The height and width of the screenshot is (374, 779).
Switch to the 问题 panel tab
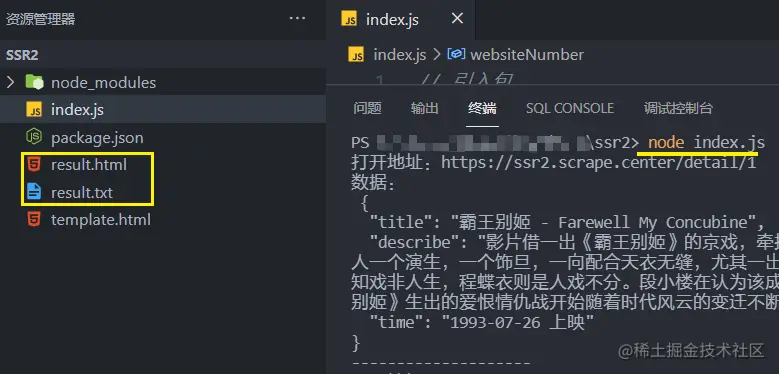(367, 108)
